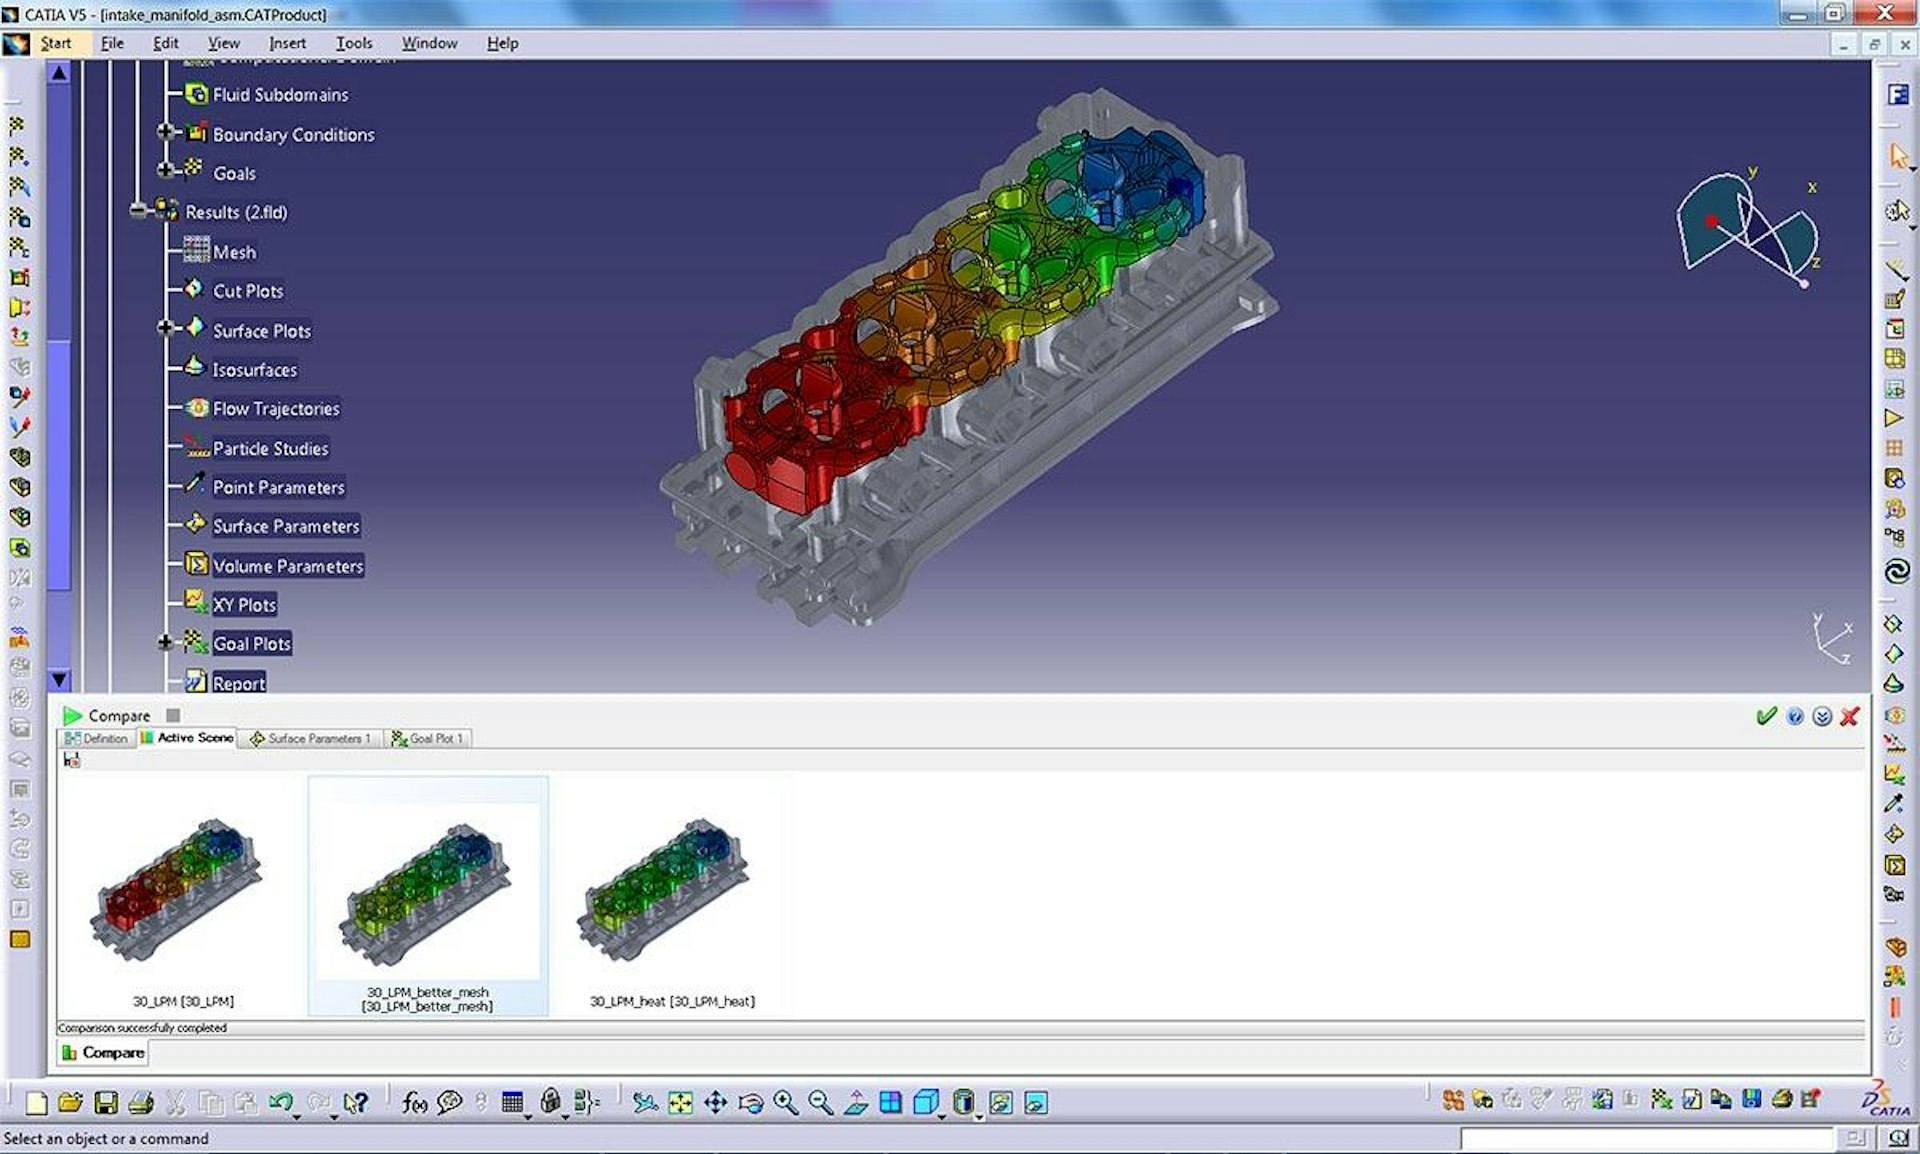Click the gray stop square beside Compare
The height and width of the screenshot is (1154, 1920).
(173, 716)
